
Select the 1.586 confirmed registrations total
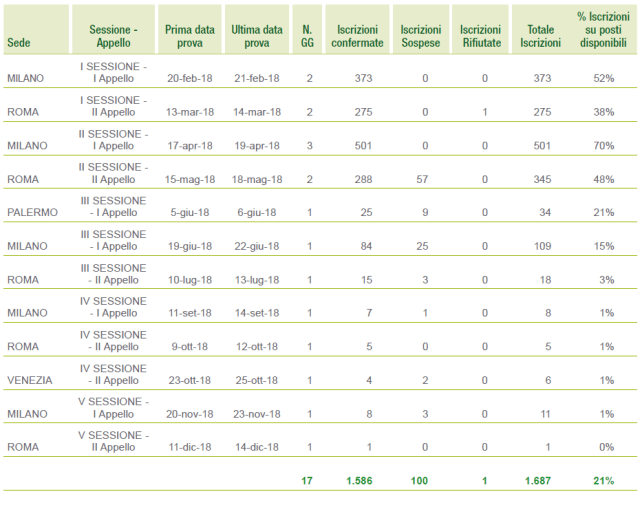click(360, 481)
